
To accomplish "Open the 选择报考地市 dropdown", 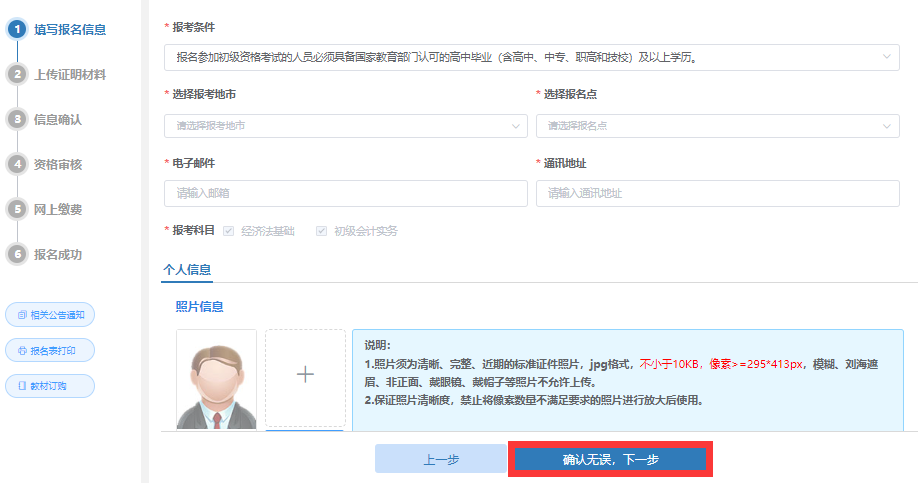I will tap(345, 126).
